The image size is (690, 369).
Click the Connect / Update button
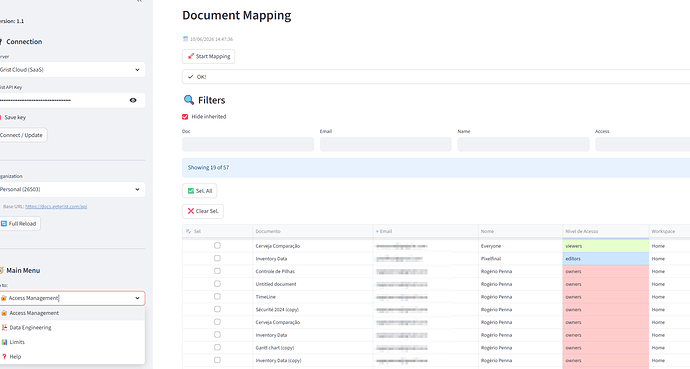coord(22,135)
